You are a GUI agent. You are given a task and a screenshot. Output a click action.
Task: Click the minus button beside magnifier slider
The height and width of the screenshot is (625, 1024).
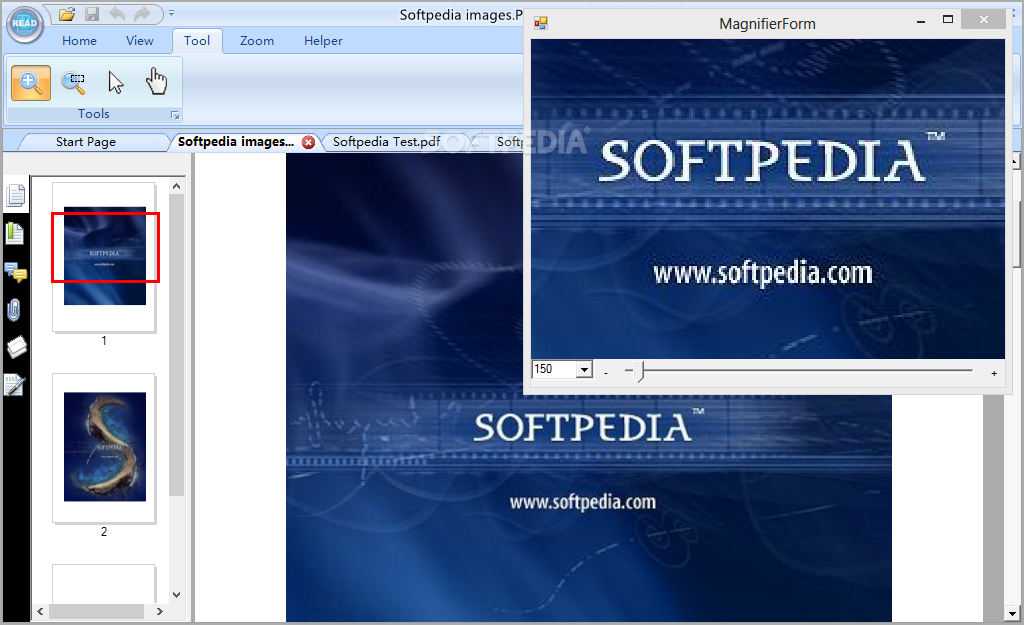tap(606, 373)
